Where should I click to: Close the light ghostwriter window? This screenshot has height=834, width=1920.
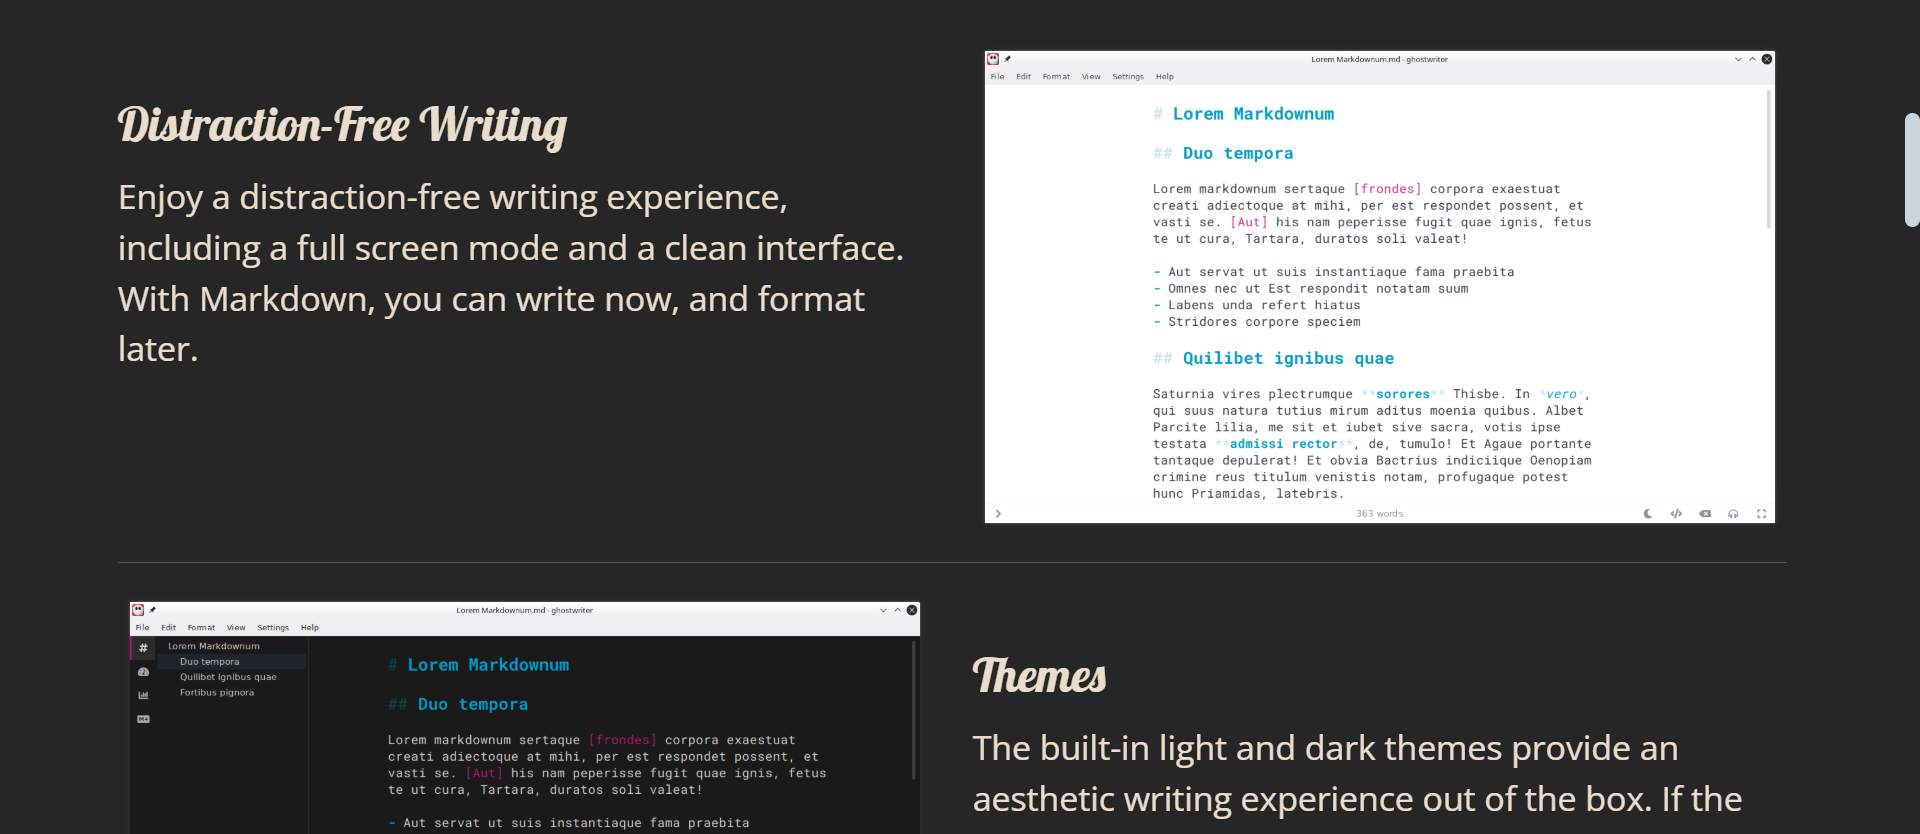pyautogui.click(x=1767, y=59)
